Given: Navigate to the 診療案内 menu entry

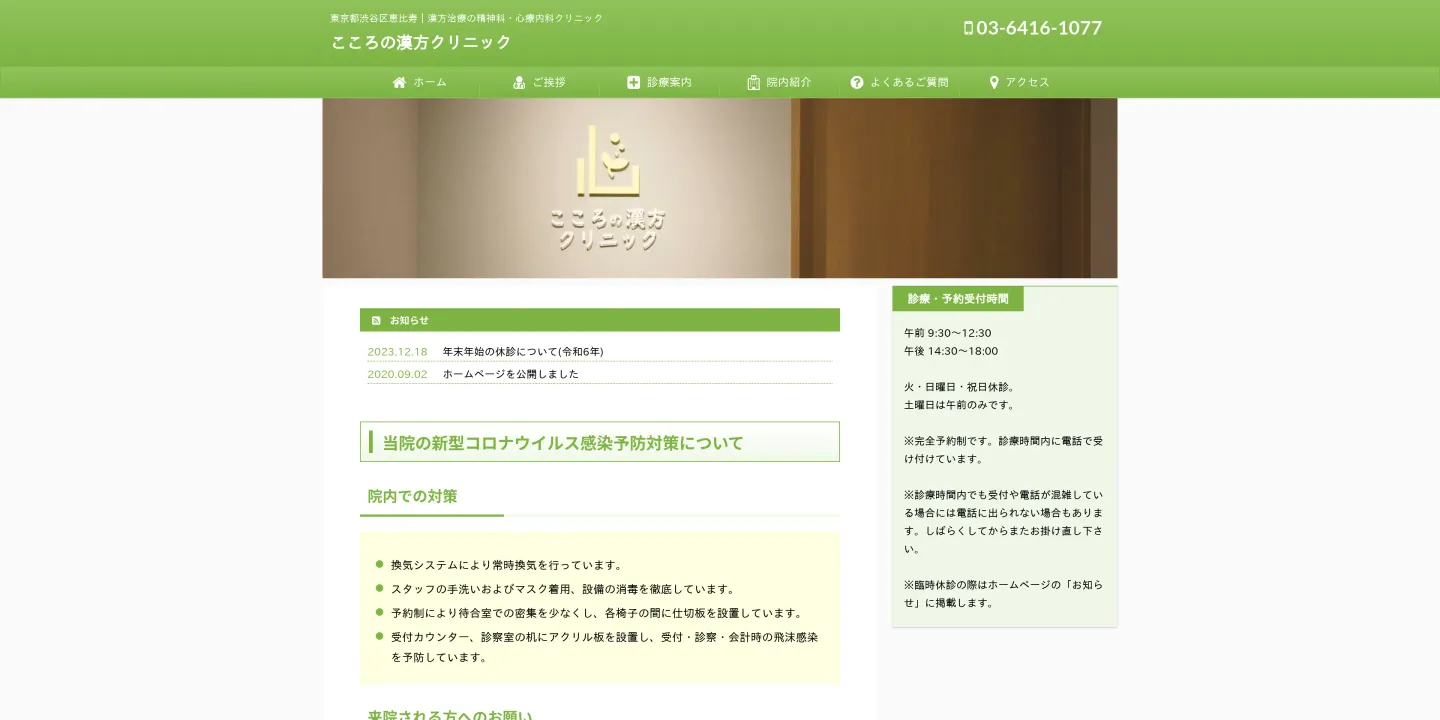Looking at the screenshot, I should tap(668, 82).
